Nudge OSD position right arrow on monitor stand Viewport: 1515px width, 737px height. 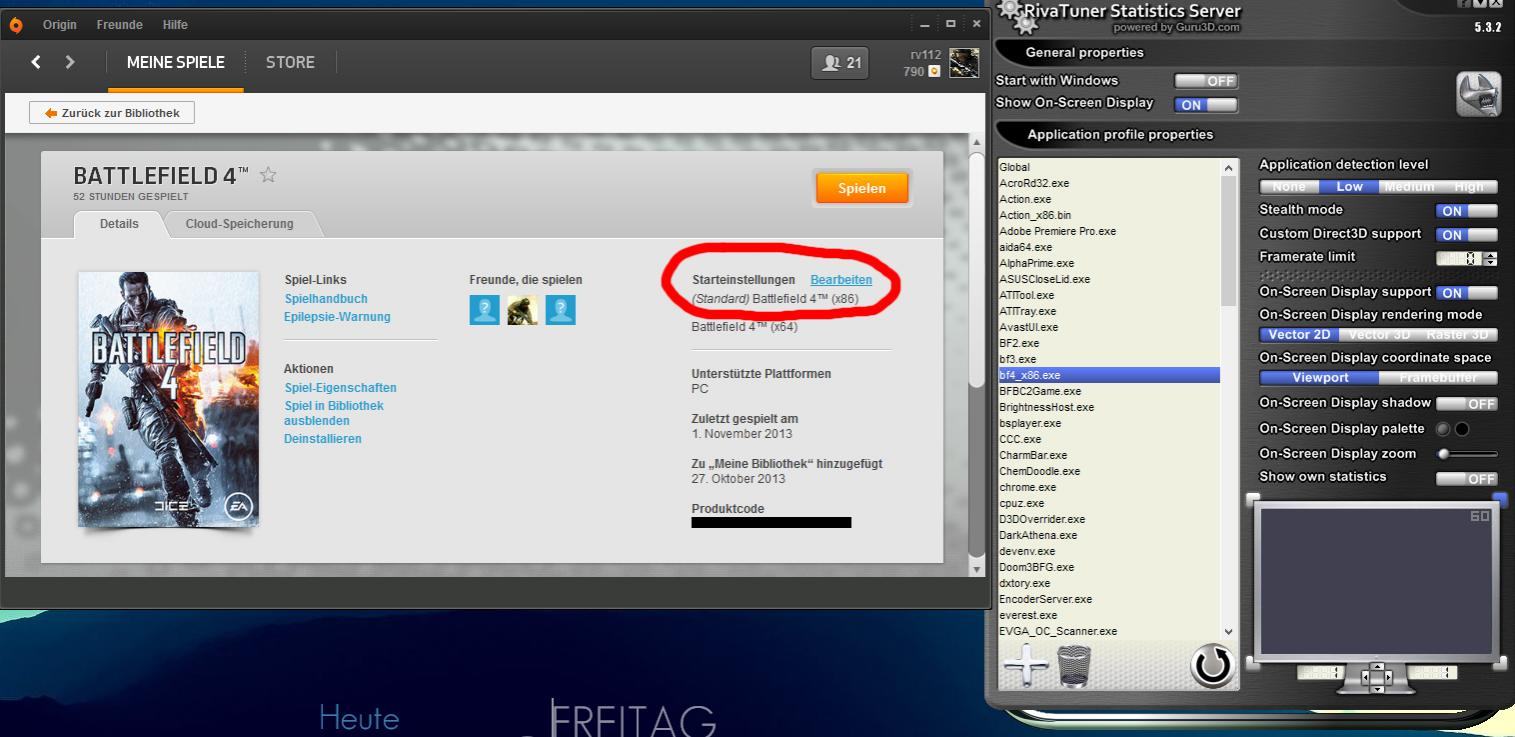(x=1390, y=678)
